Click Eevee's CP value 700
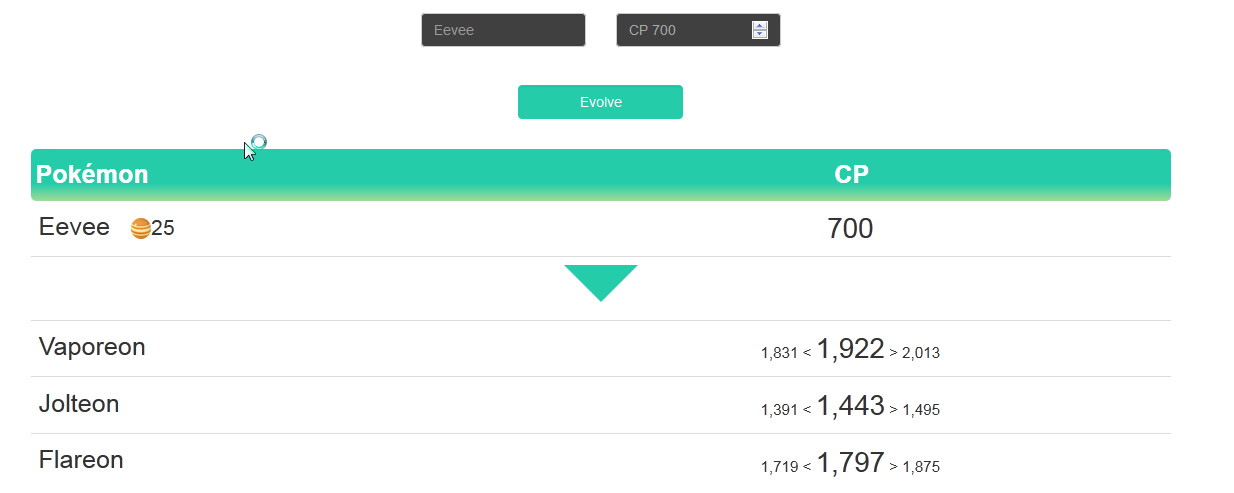 (x=850, y=229)
